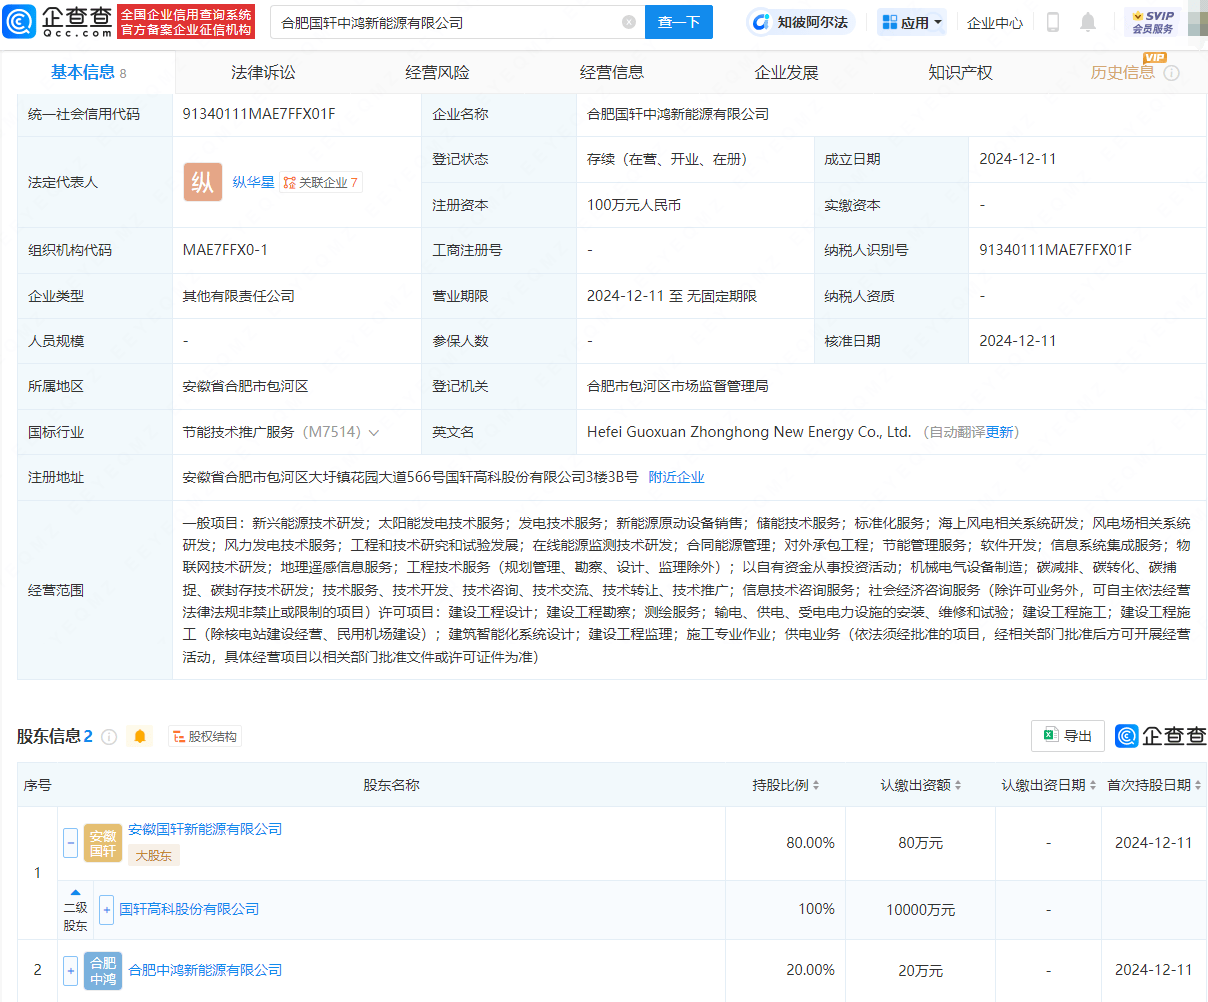
Task: Switch to the 经营风险 tab
Action: tap(437, 72)
